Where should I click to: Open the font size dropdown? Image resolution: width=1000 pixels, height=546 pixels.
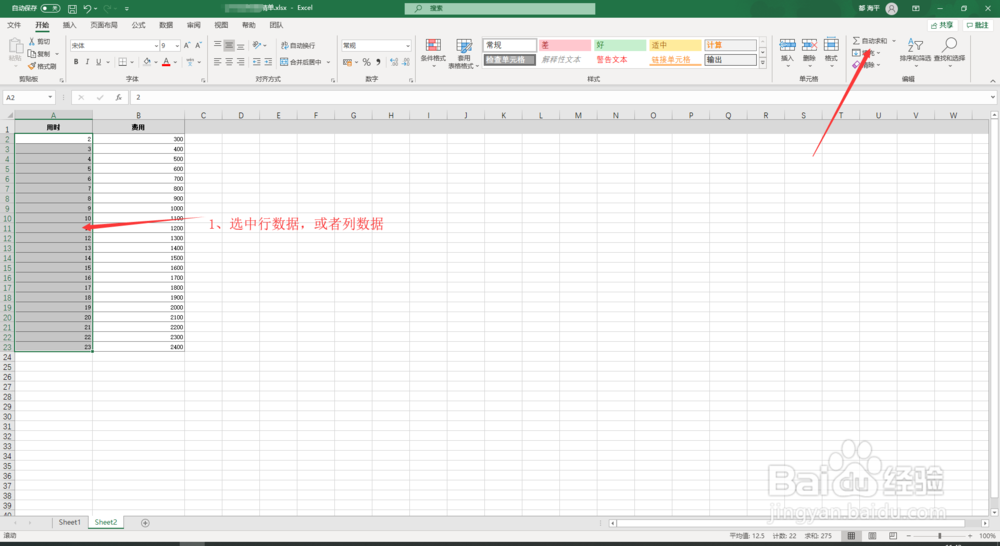(177, 46)
